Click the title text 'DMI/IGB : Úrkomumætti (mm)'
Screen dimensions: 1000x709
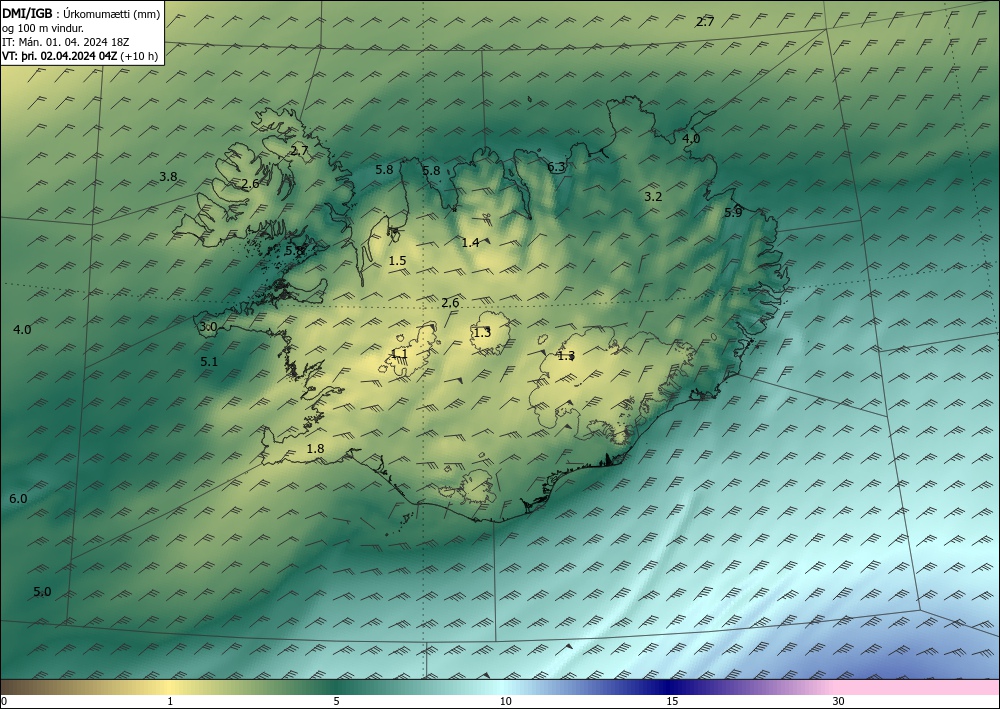pos(81,13)
